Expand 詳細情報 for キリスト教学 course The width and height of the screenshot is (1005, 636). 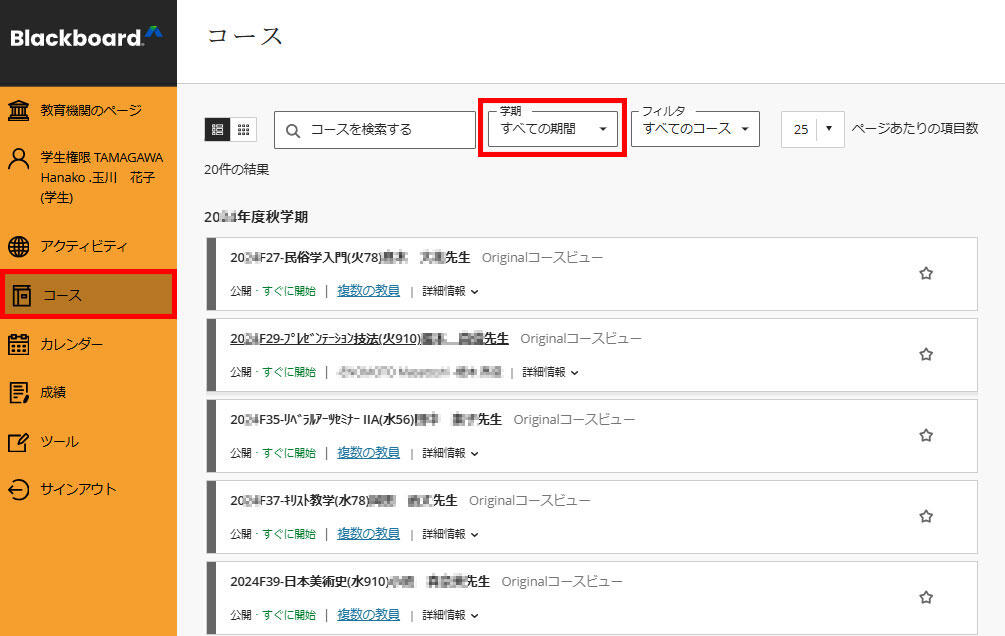[x=450, y=534]
